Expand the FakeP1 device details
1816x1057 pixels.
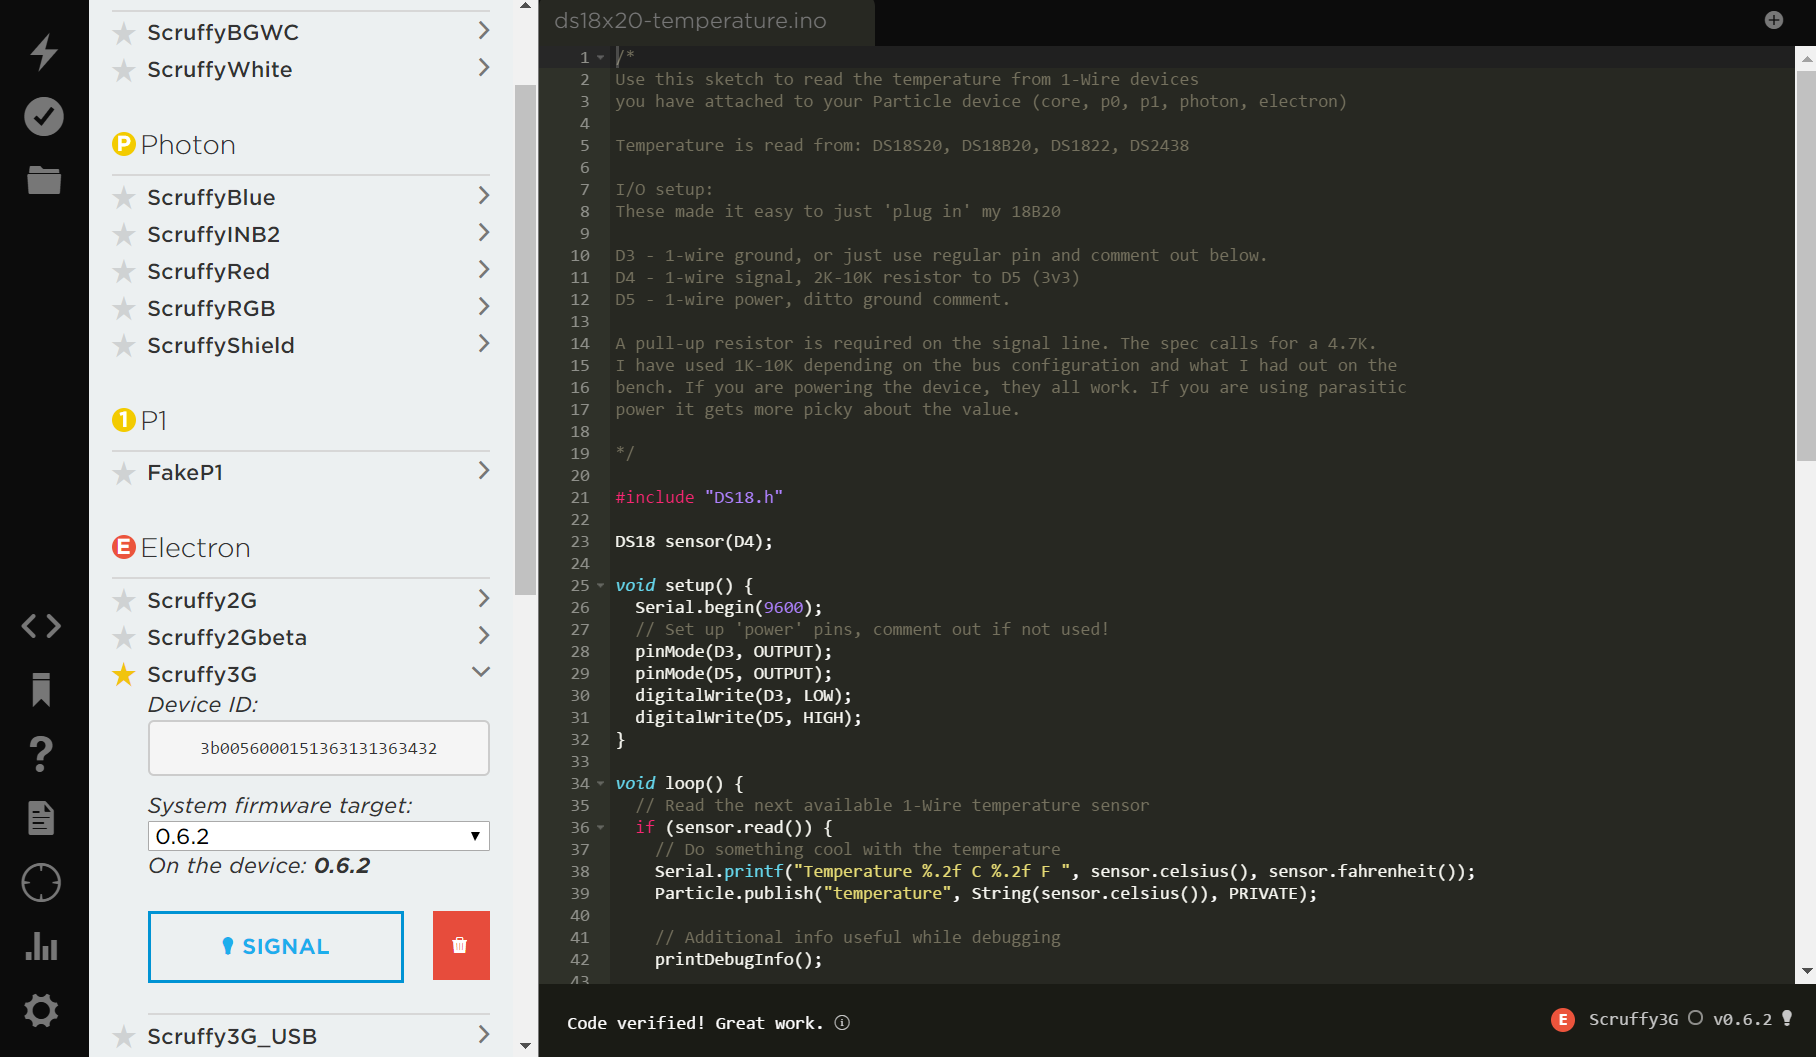[483, 471]
